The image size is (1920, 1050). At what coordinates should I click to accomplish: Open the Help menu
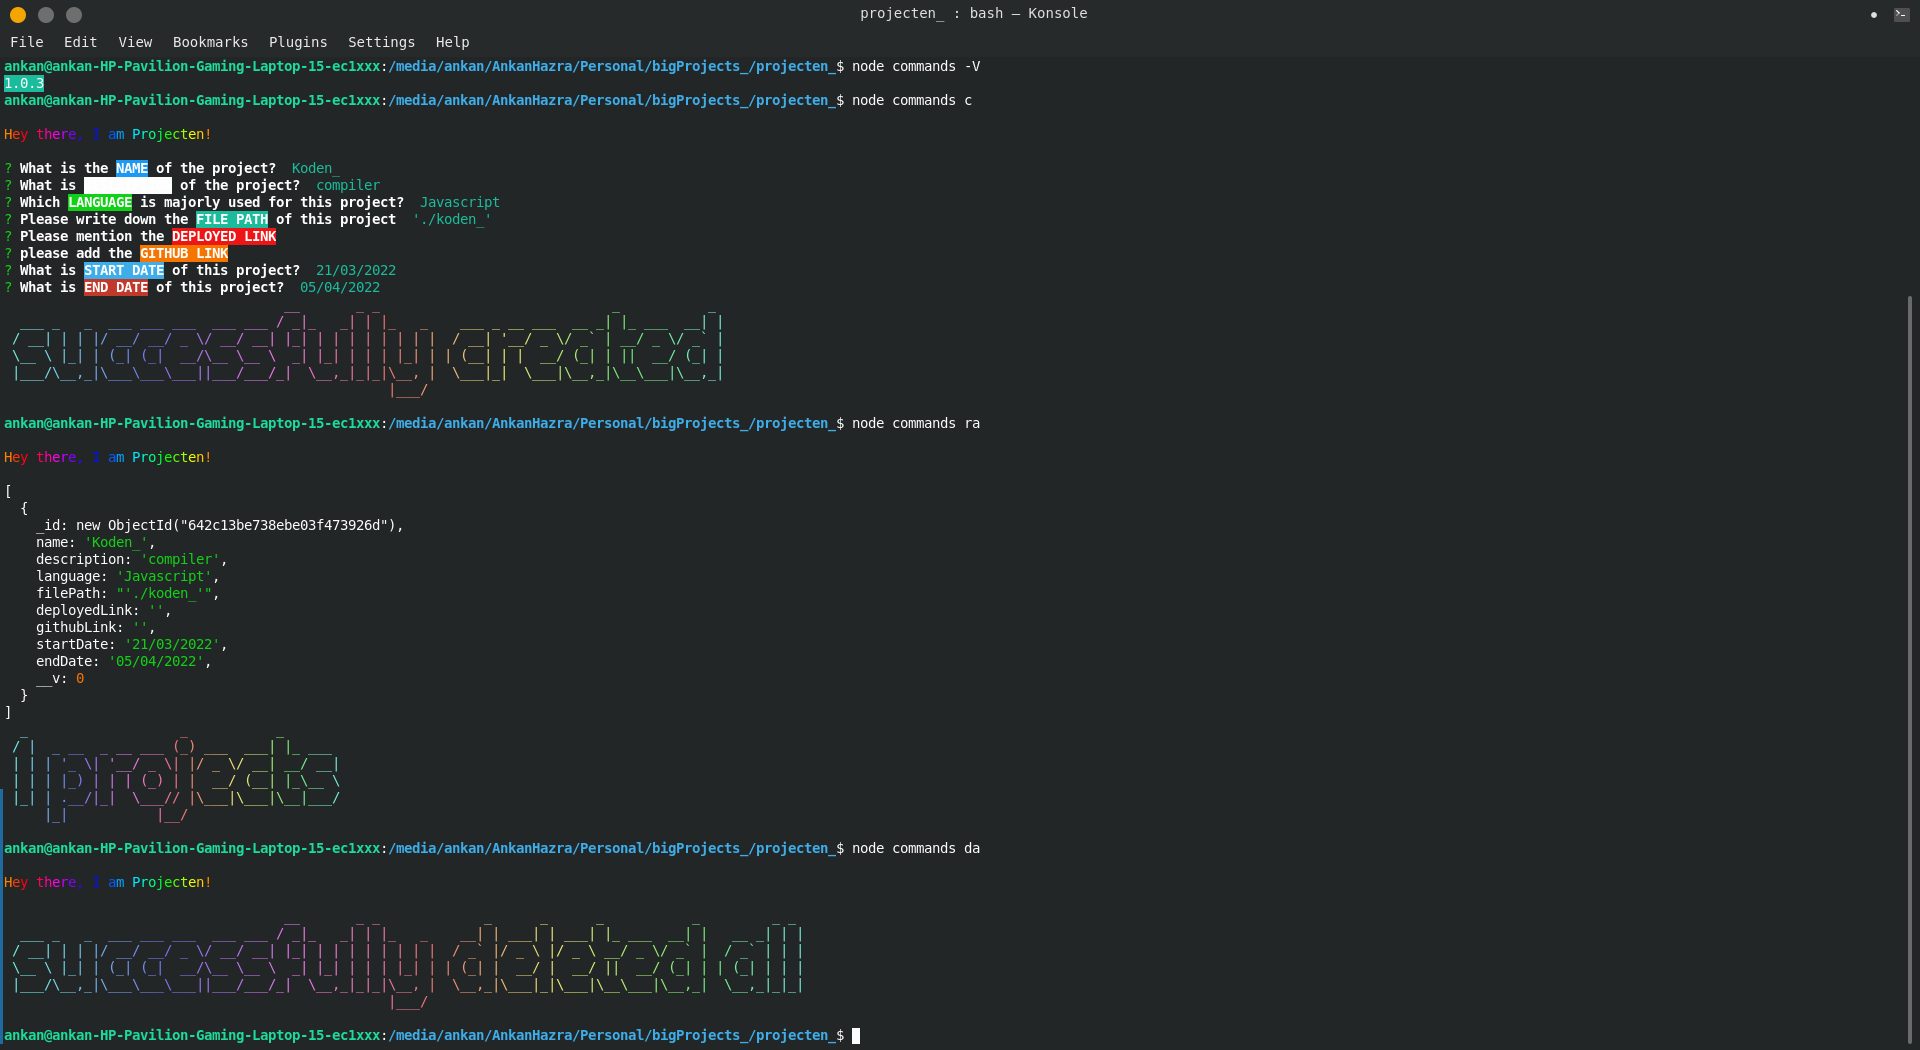[x=452, y=42]
